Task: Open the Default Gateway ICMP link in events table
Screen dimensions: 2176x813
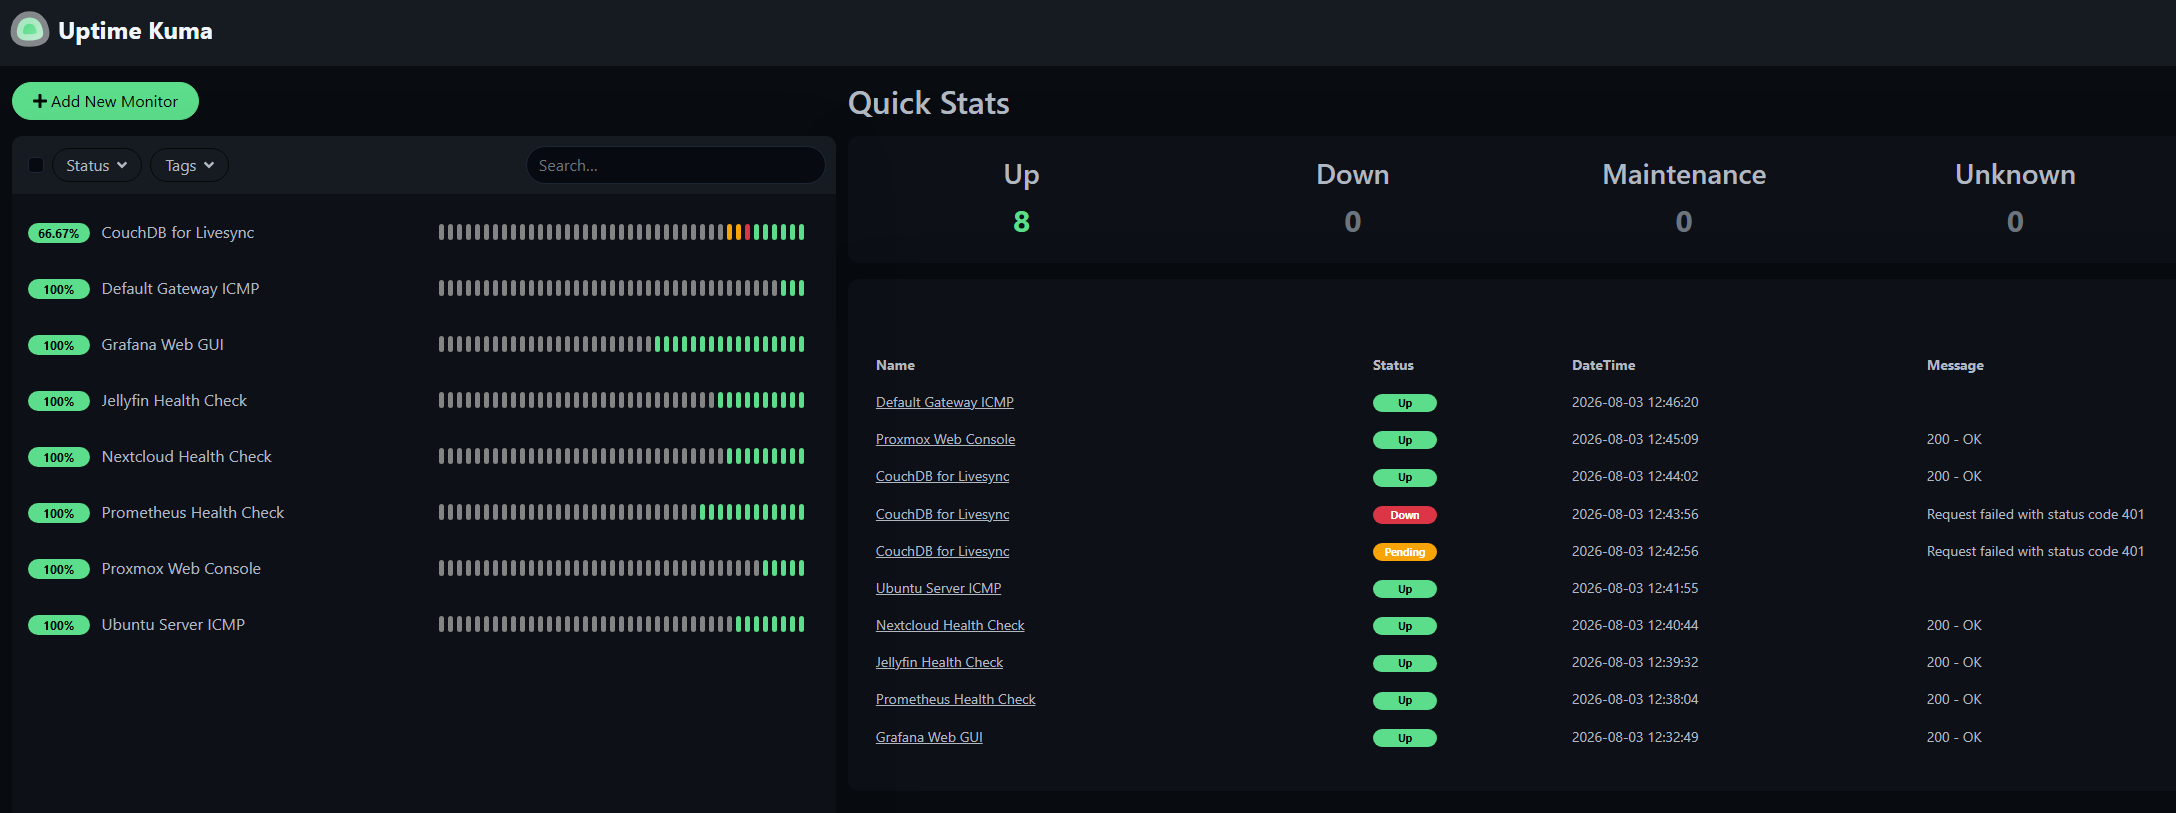Action: click(945, 402)
